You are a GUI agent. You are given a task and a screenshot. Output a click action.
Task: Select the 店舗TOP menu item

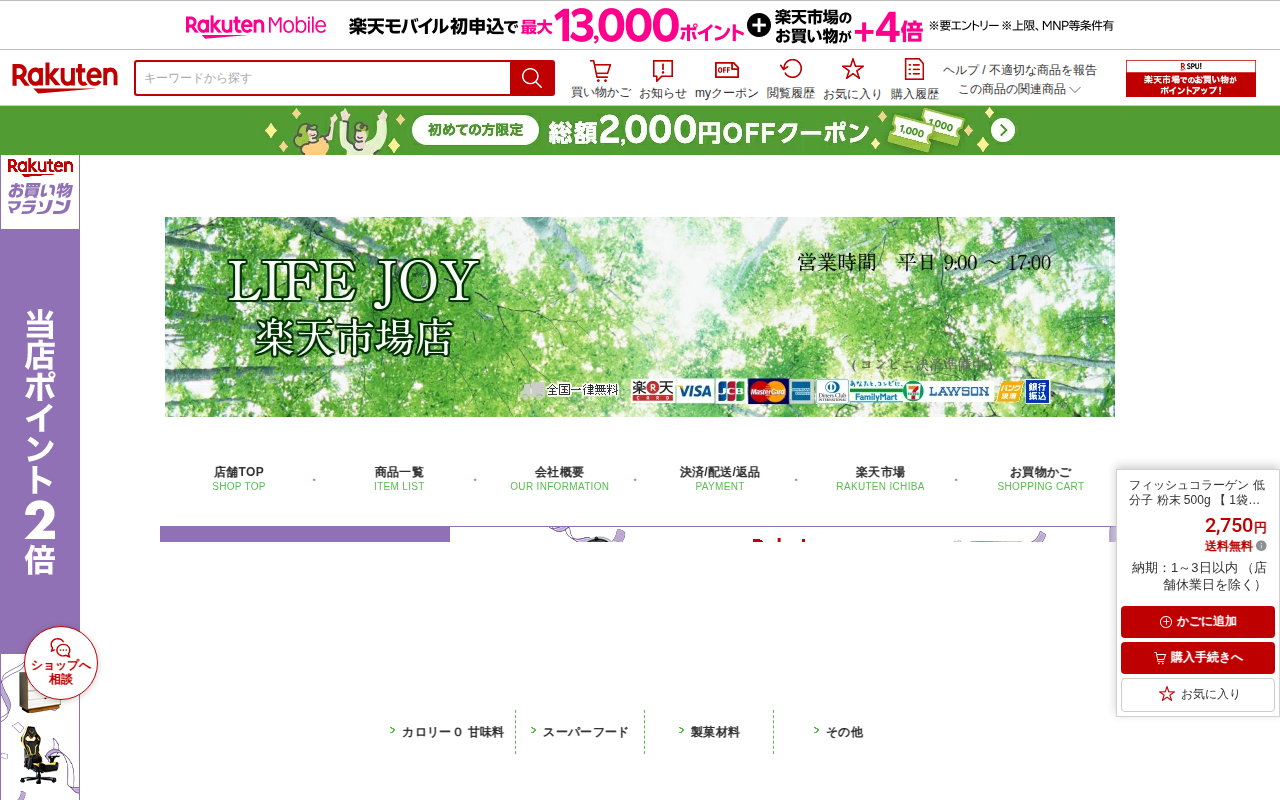point(239,479)
